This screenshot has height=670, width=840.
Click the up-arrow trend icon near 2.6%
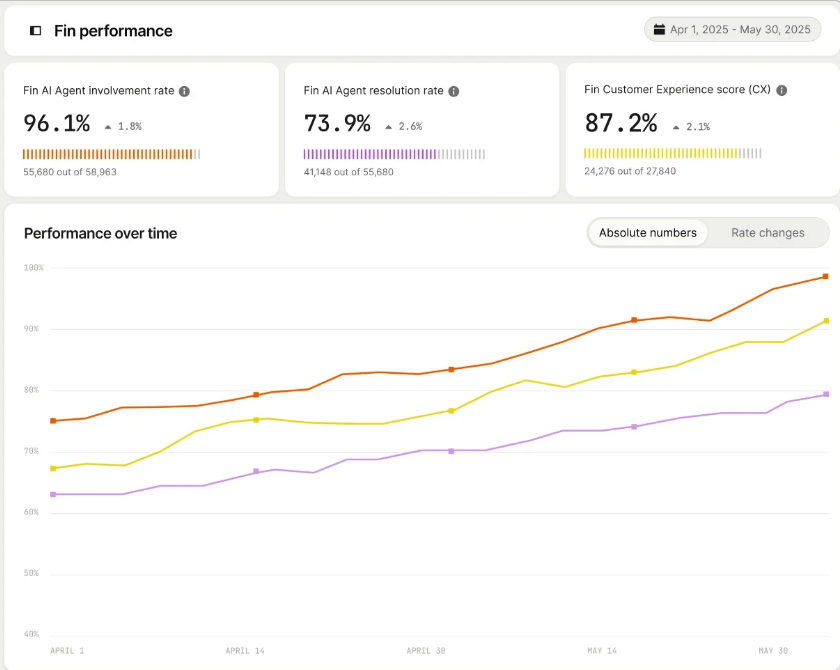388,127
